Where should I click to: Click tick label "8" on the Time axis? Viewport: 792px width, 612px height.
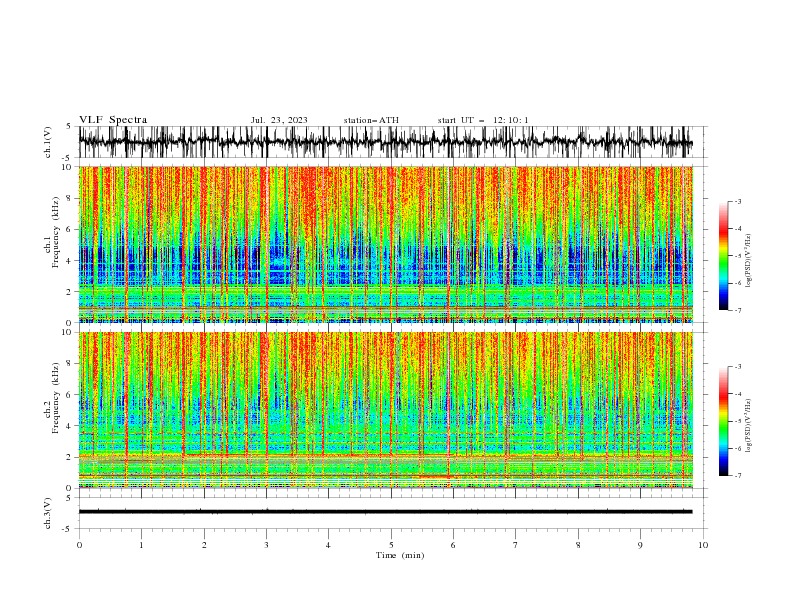[x=578, y=545]
